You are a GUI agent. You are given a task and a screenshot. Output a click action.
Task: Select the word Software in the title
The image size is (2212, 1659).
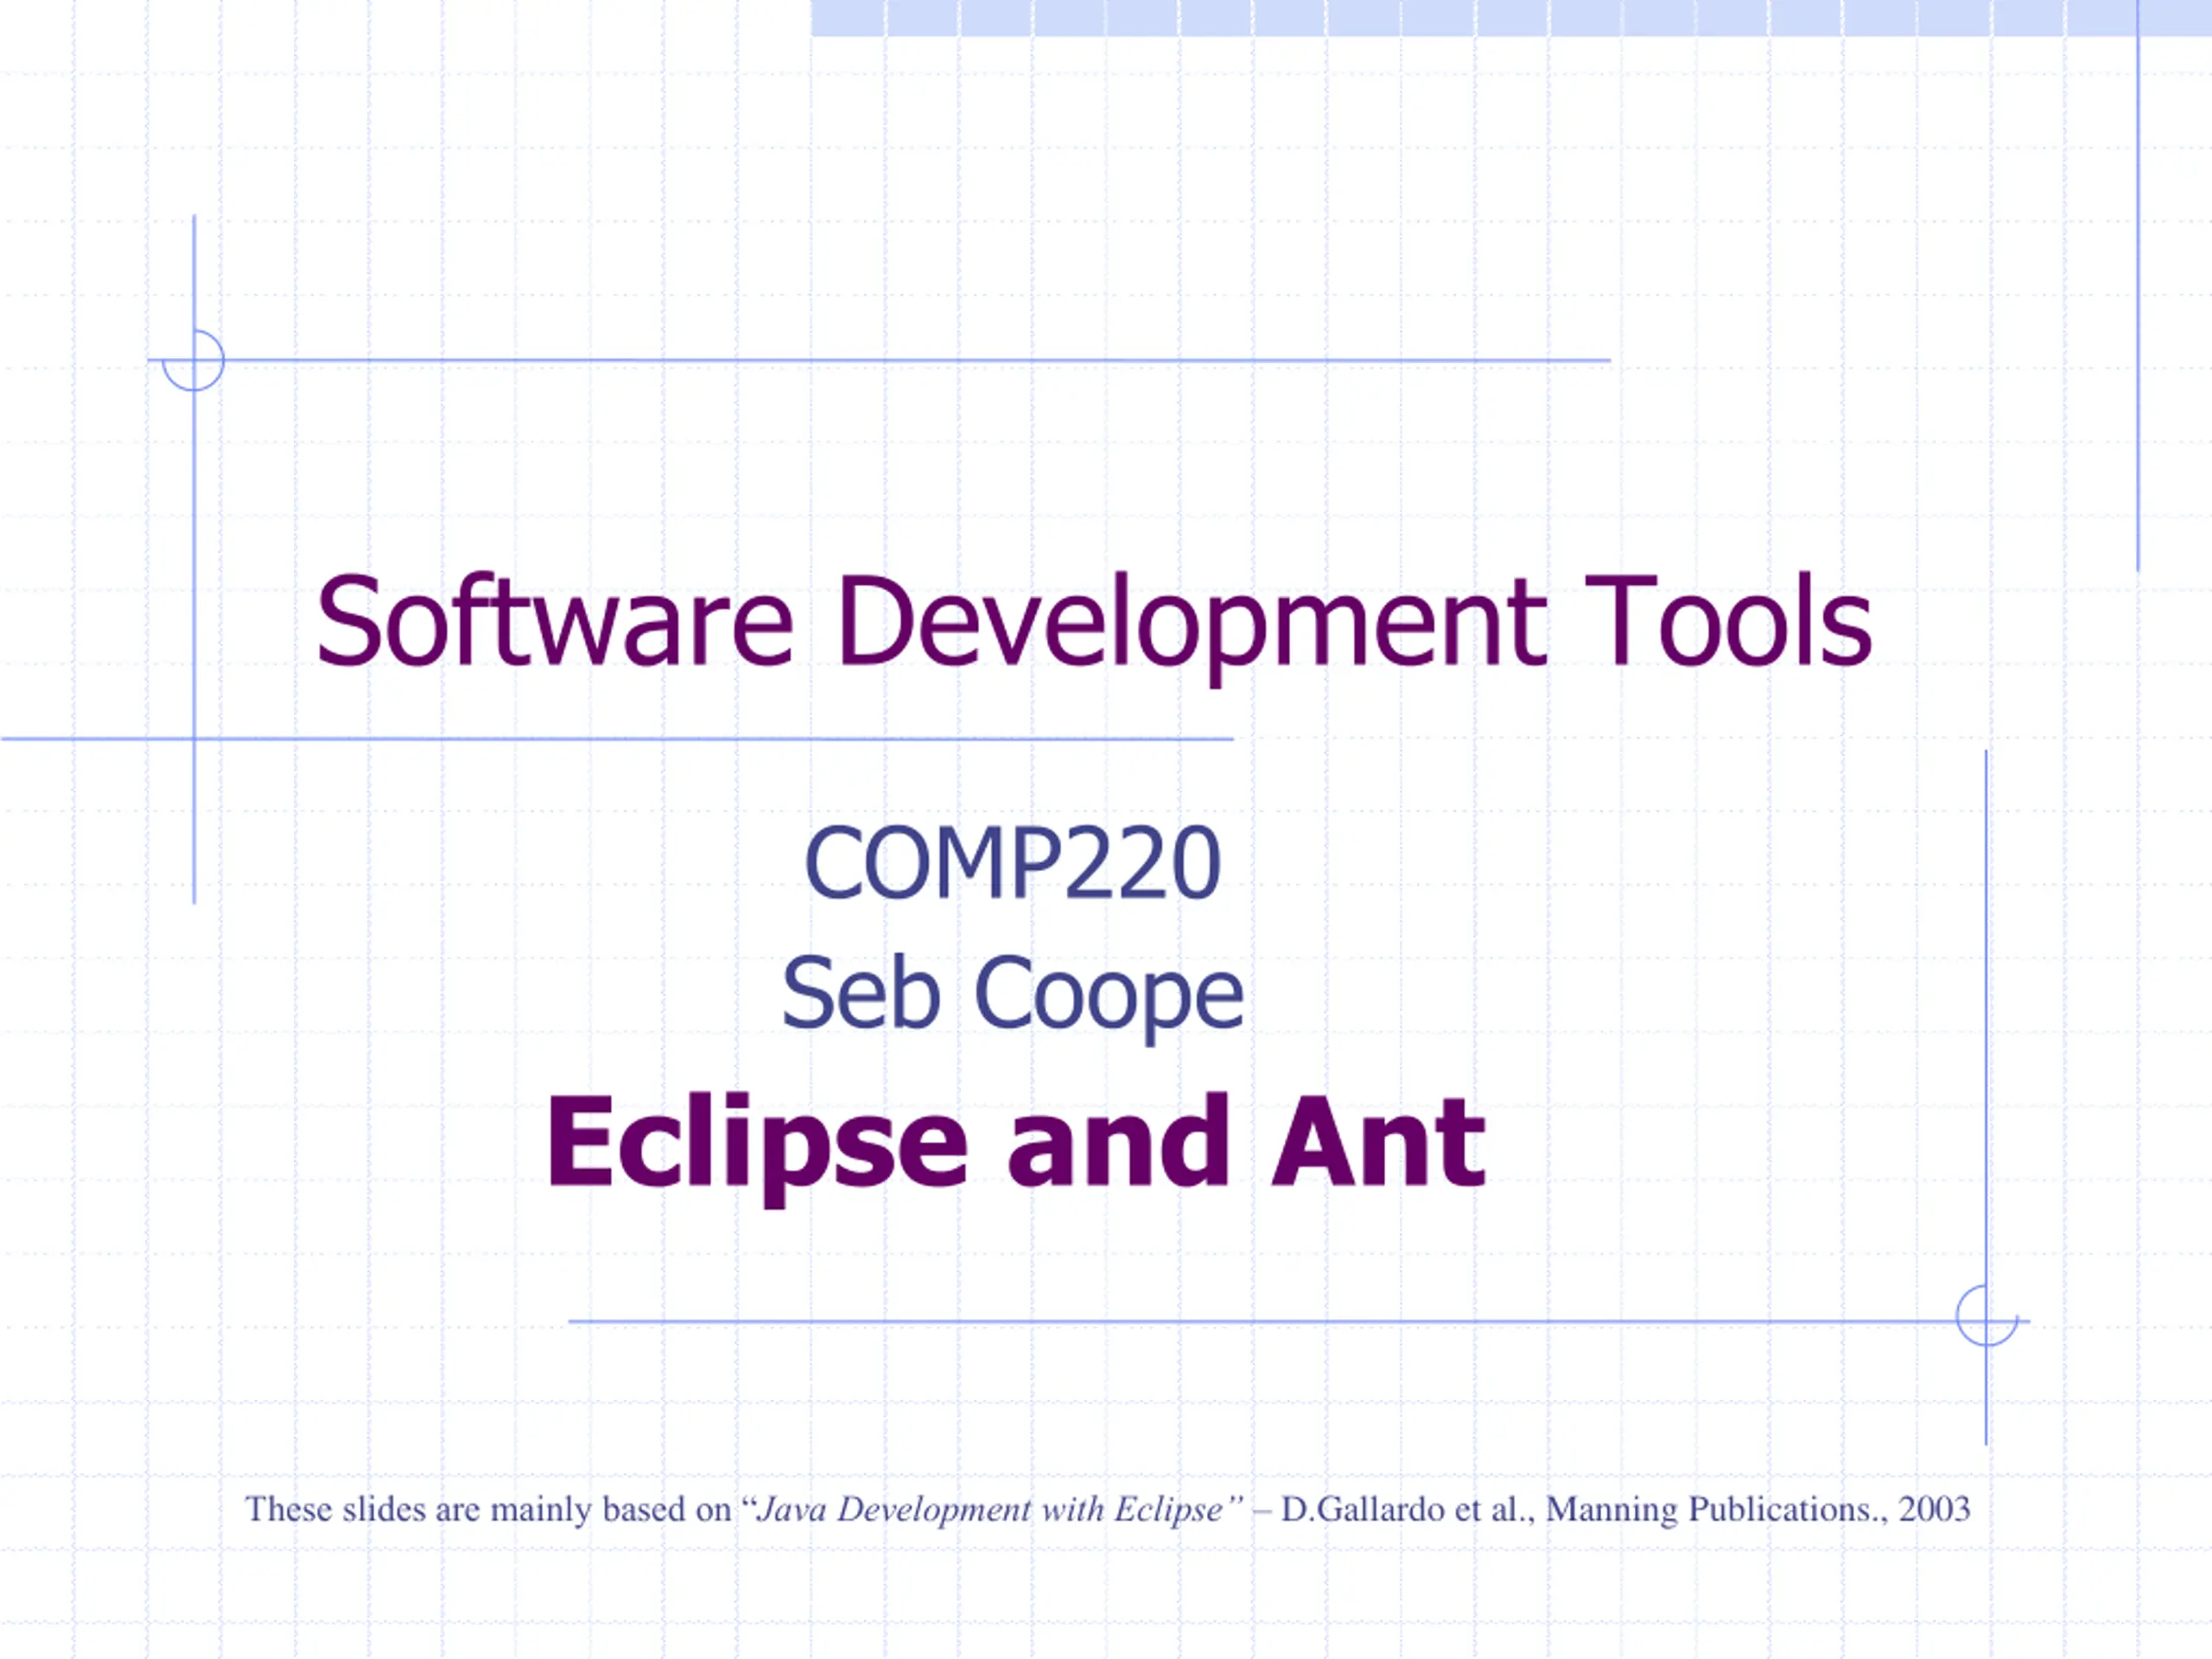[555, 622]
